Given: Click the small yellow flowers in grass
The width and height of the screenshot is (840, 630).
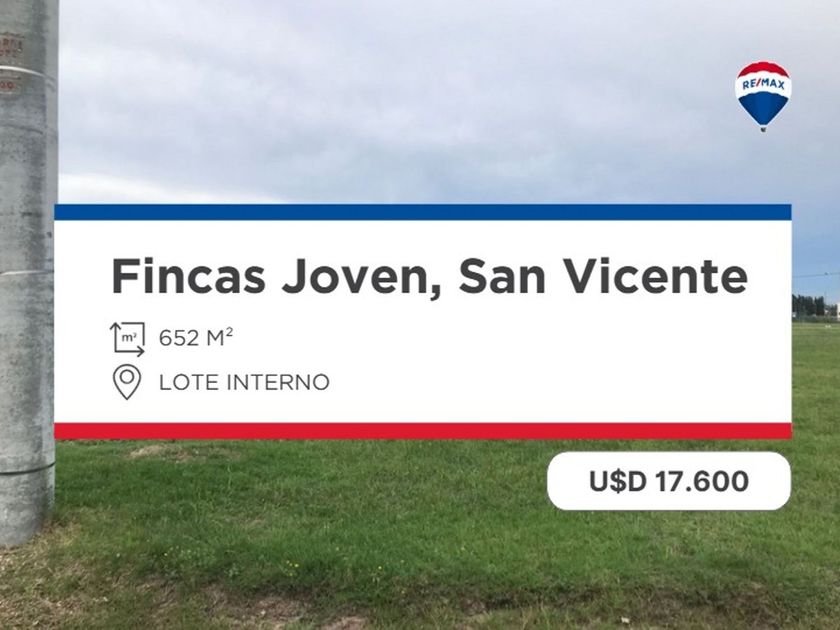Looking at the screenshot, I should coord(292,565).
